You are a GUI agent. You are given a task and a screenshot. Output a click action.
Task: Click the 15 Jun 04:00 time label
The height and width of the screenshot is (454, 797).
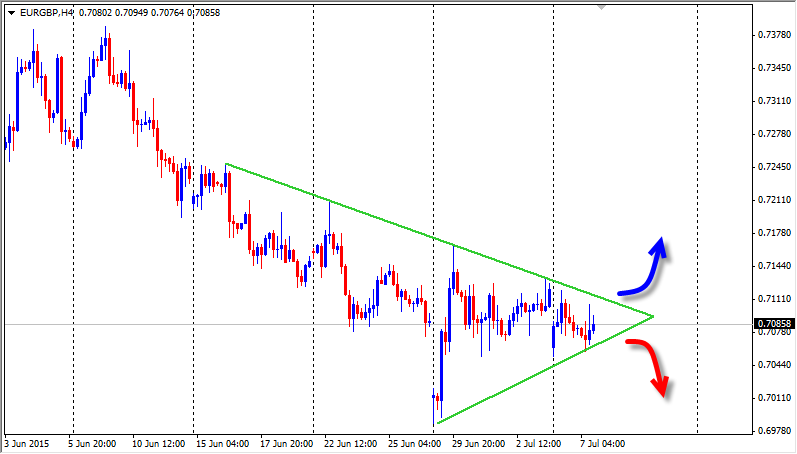223,444
